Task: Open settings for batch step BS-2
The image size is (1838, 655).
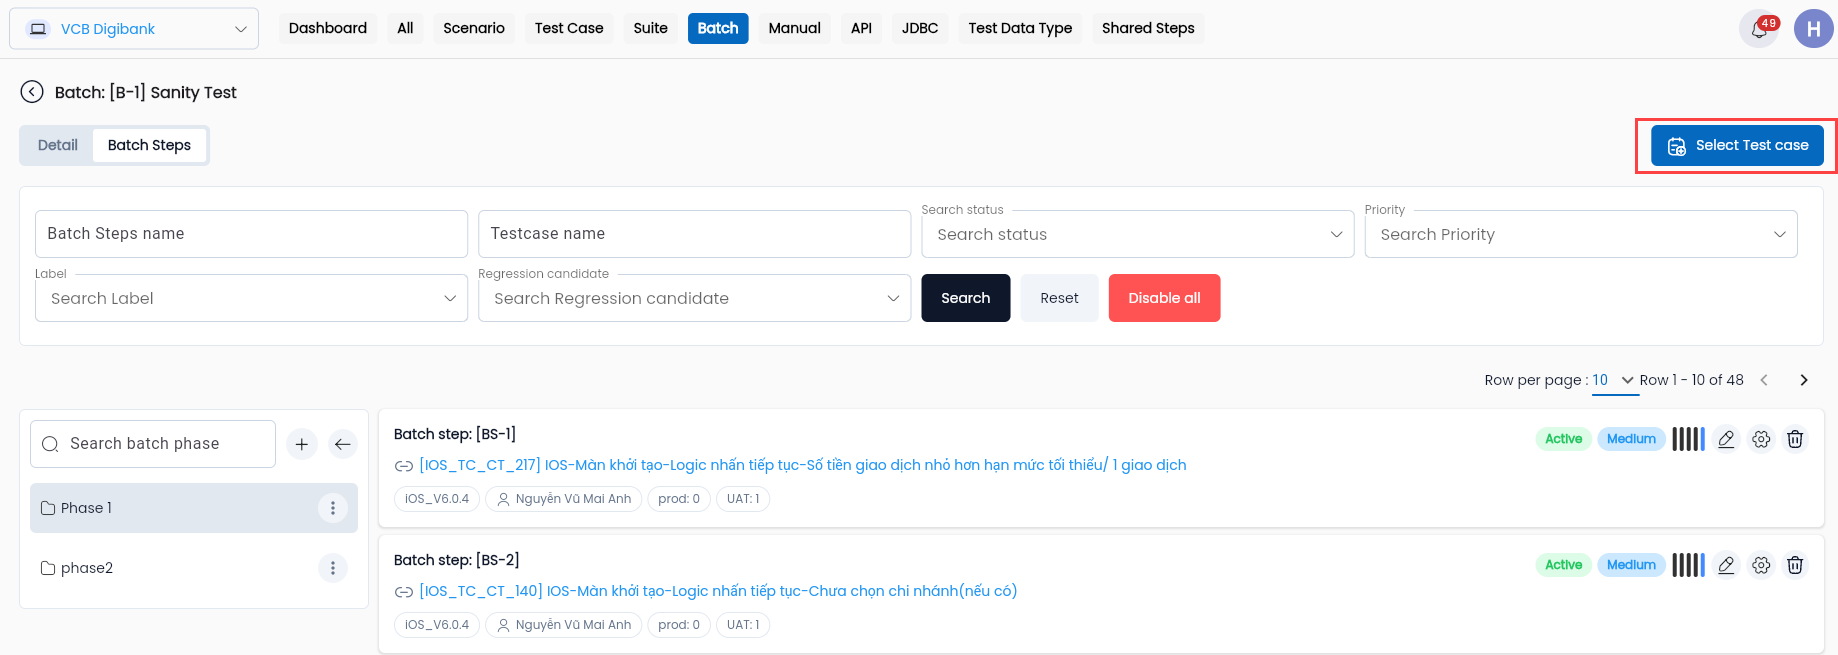Action: 1761,565
